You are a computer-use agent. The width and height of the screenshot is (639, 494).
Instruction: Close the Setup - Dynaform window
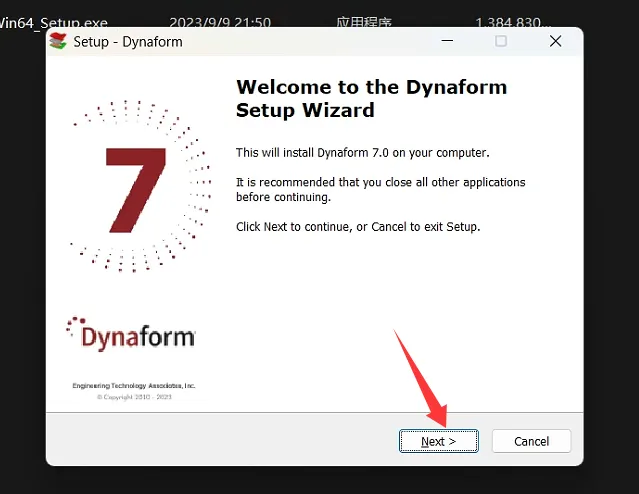555,41
